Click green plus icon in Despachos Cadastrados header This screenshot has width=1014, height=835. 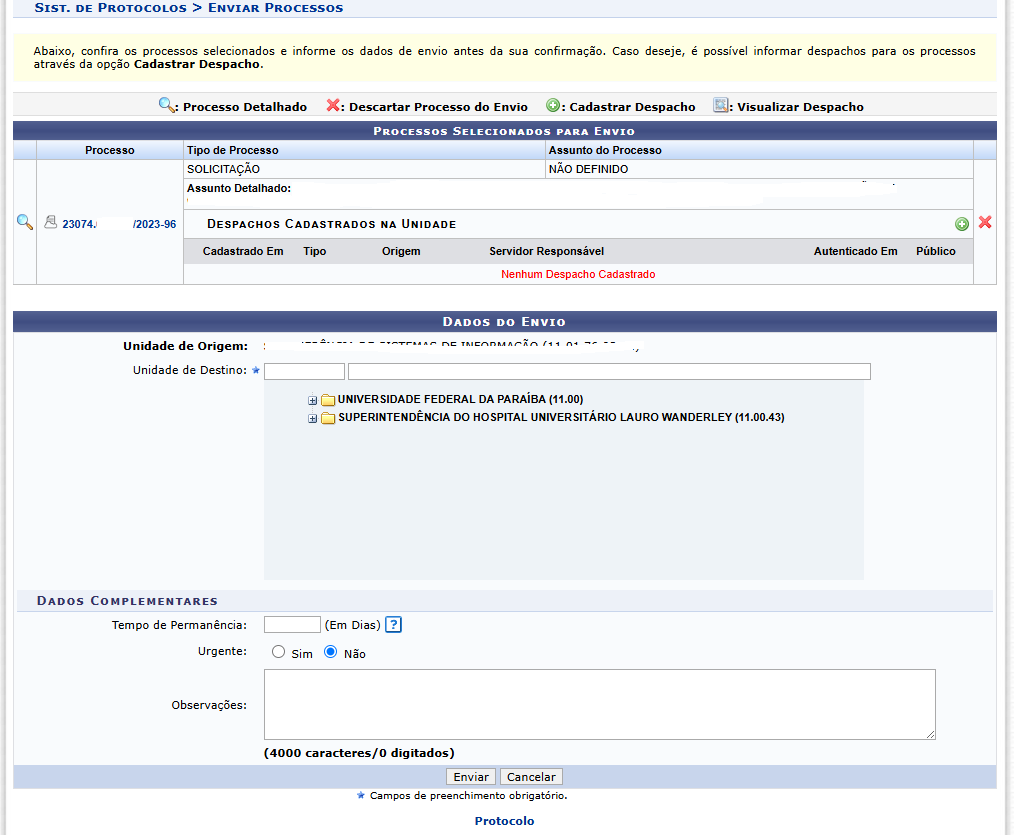(x=962, y=224)
